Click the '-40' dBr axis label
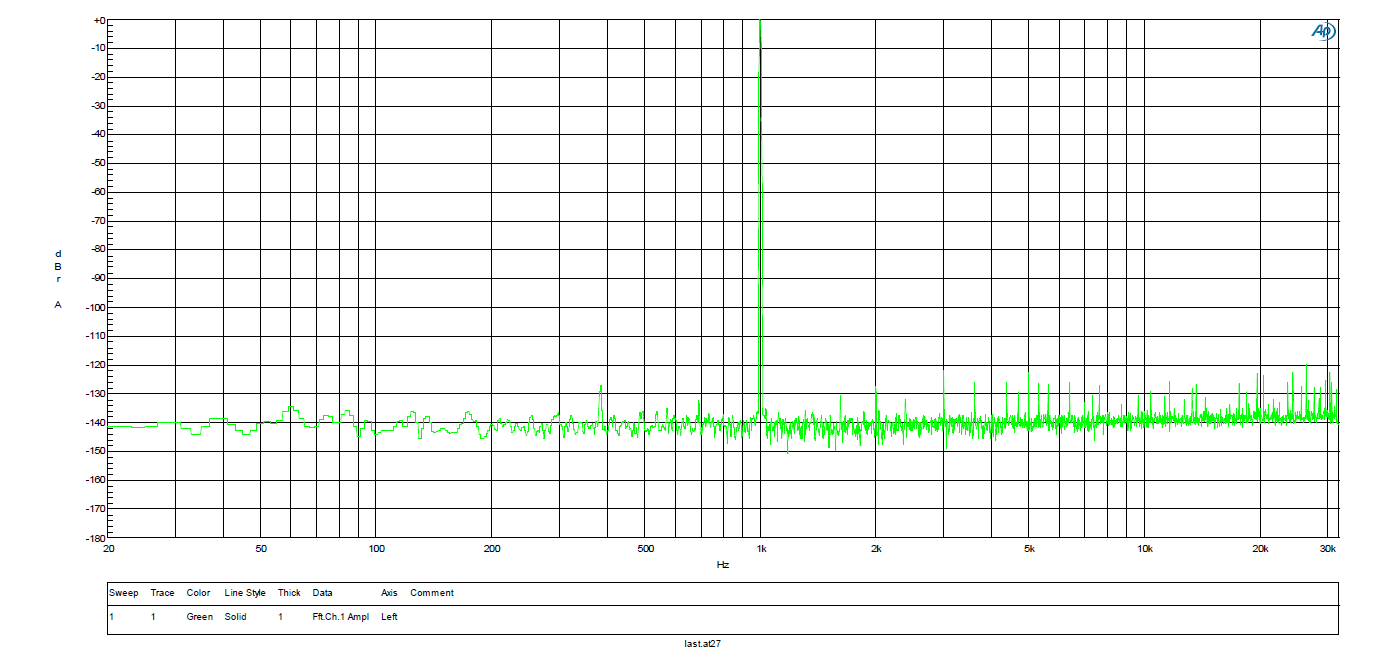This screenshot has height=666, width=1387. point(98,135)
